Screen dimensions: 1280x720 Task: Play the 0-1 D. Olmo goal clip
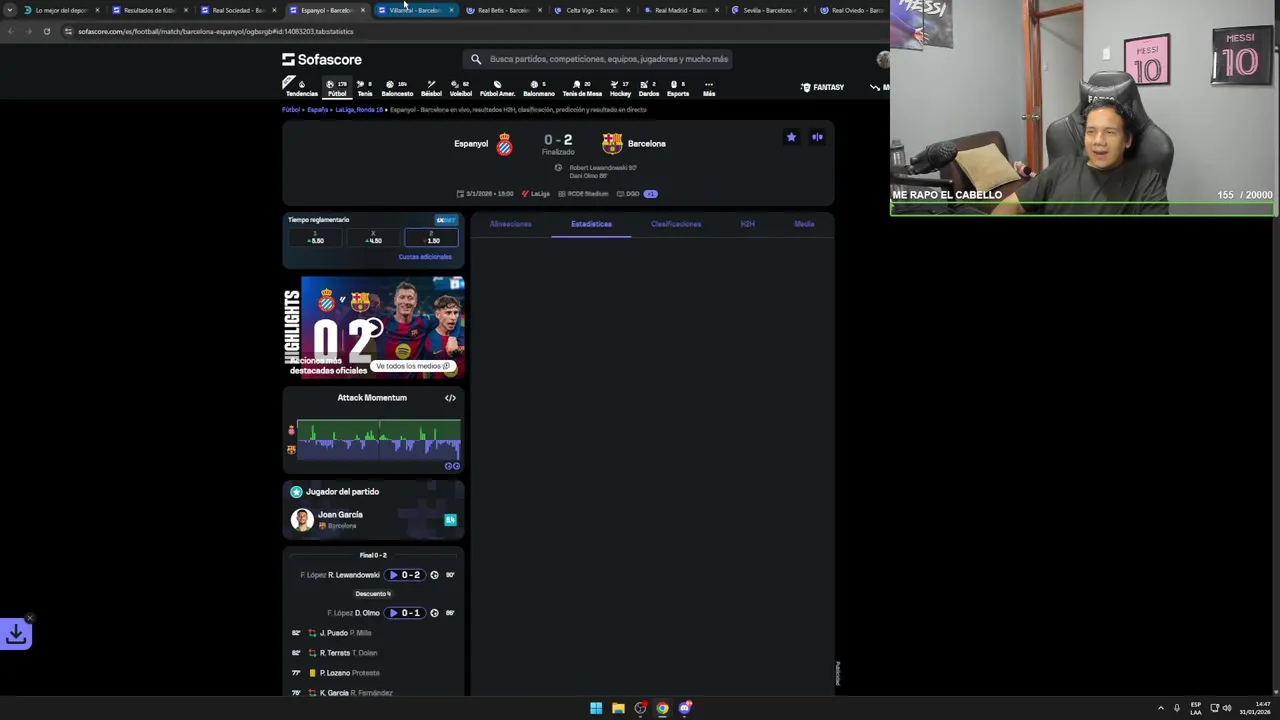[x=407, y=613]
